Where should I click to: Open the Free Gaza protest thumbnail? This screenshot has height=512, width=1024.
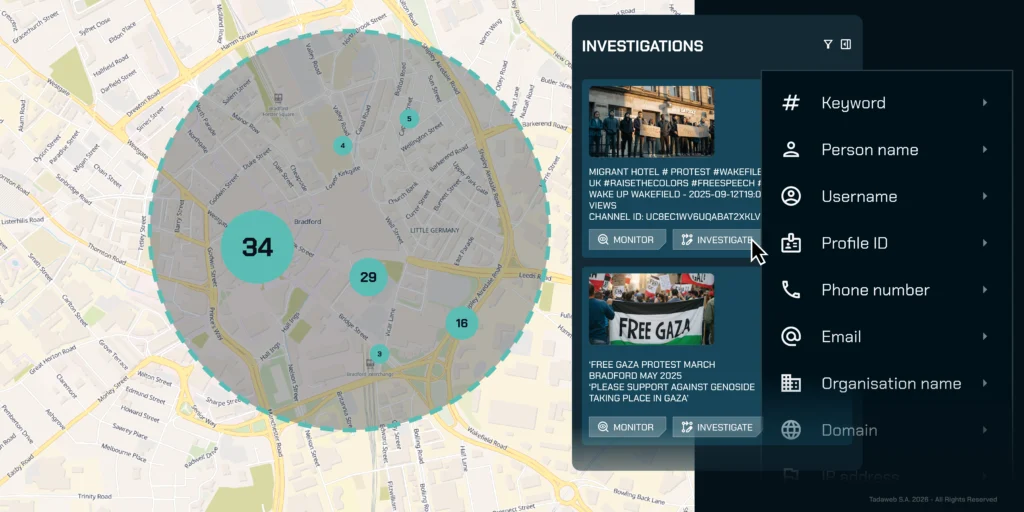[x=651, y=309]
